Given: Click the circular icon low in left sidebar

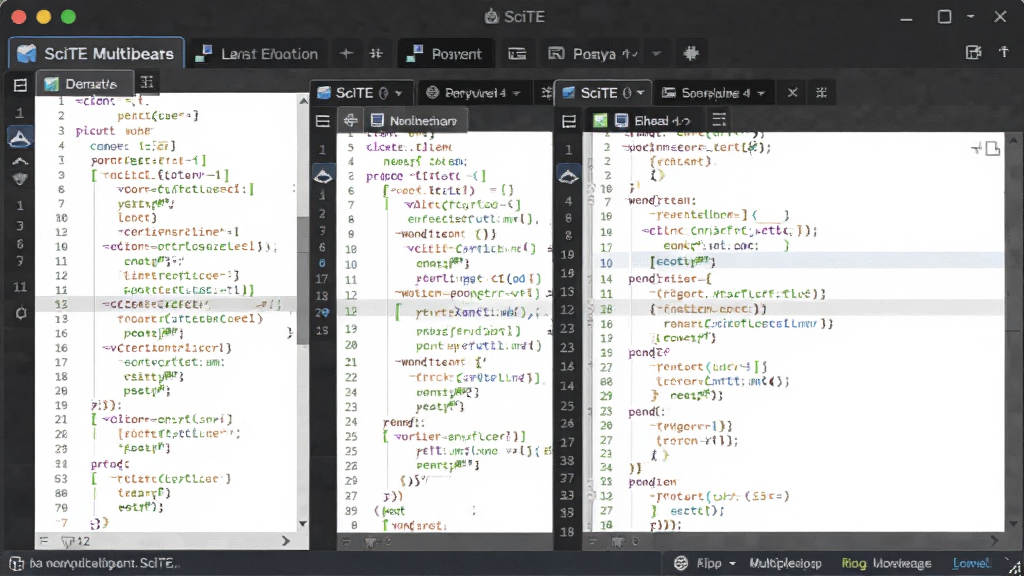Looking at the screenshot, I should [x=20, y=313].
